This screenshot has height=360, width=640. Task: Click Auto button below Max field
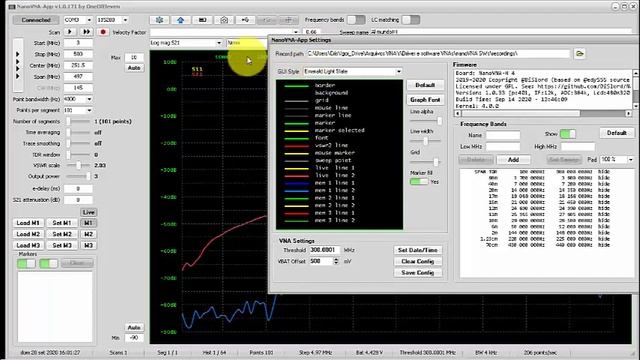(134, 68)
